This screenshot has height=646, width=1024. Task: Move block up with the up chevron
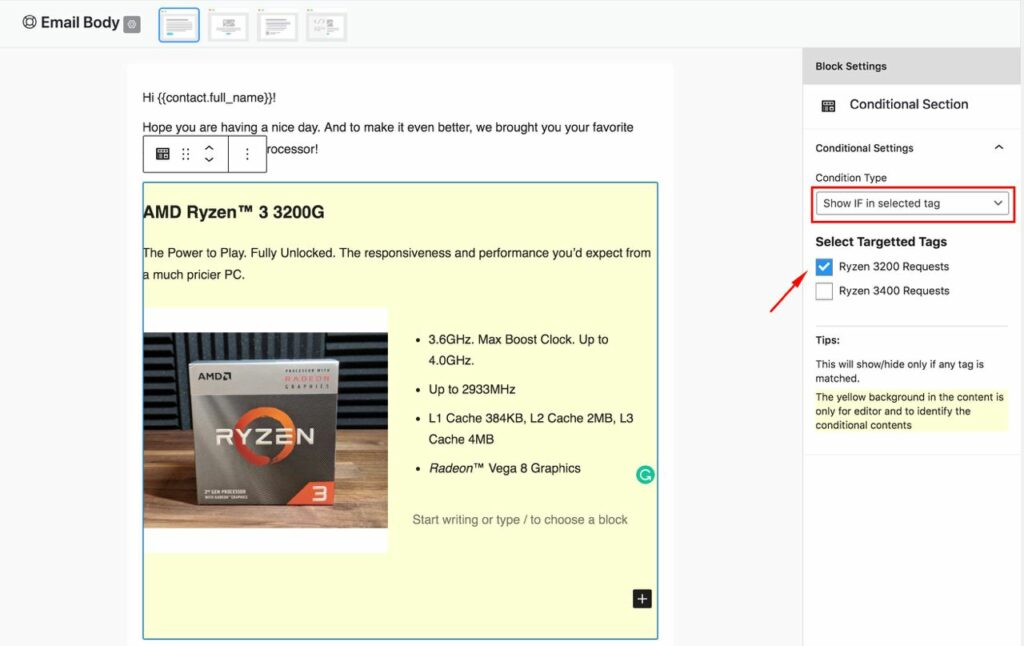209,148
